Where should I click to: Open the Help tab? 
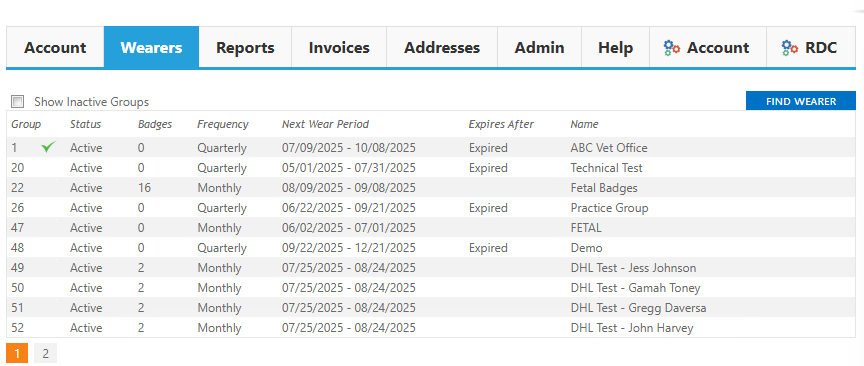pyautogui.click(x=615, y=47)
